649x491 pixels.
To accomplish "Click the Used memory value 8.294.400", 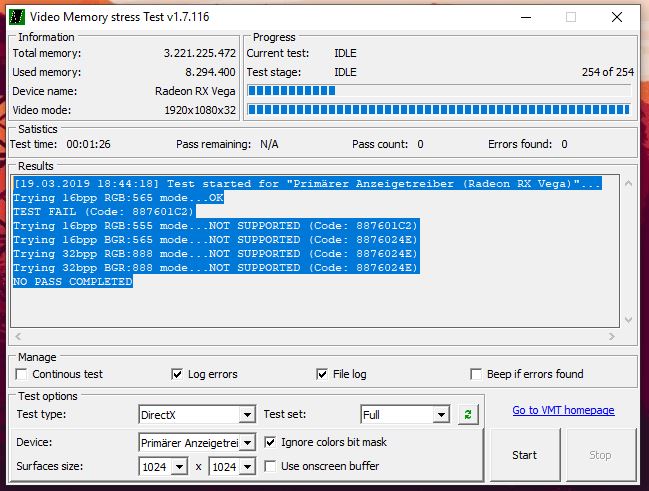I will [x=210, y=72].
